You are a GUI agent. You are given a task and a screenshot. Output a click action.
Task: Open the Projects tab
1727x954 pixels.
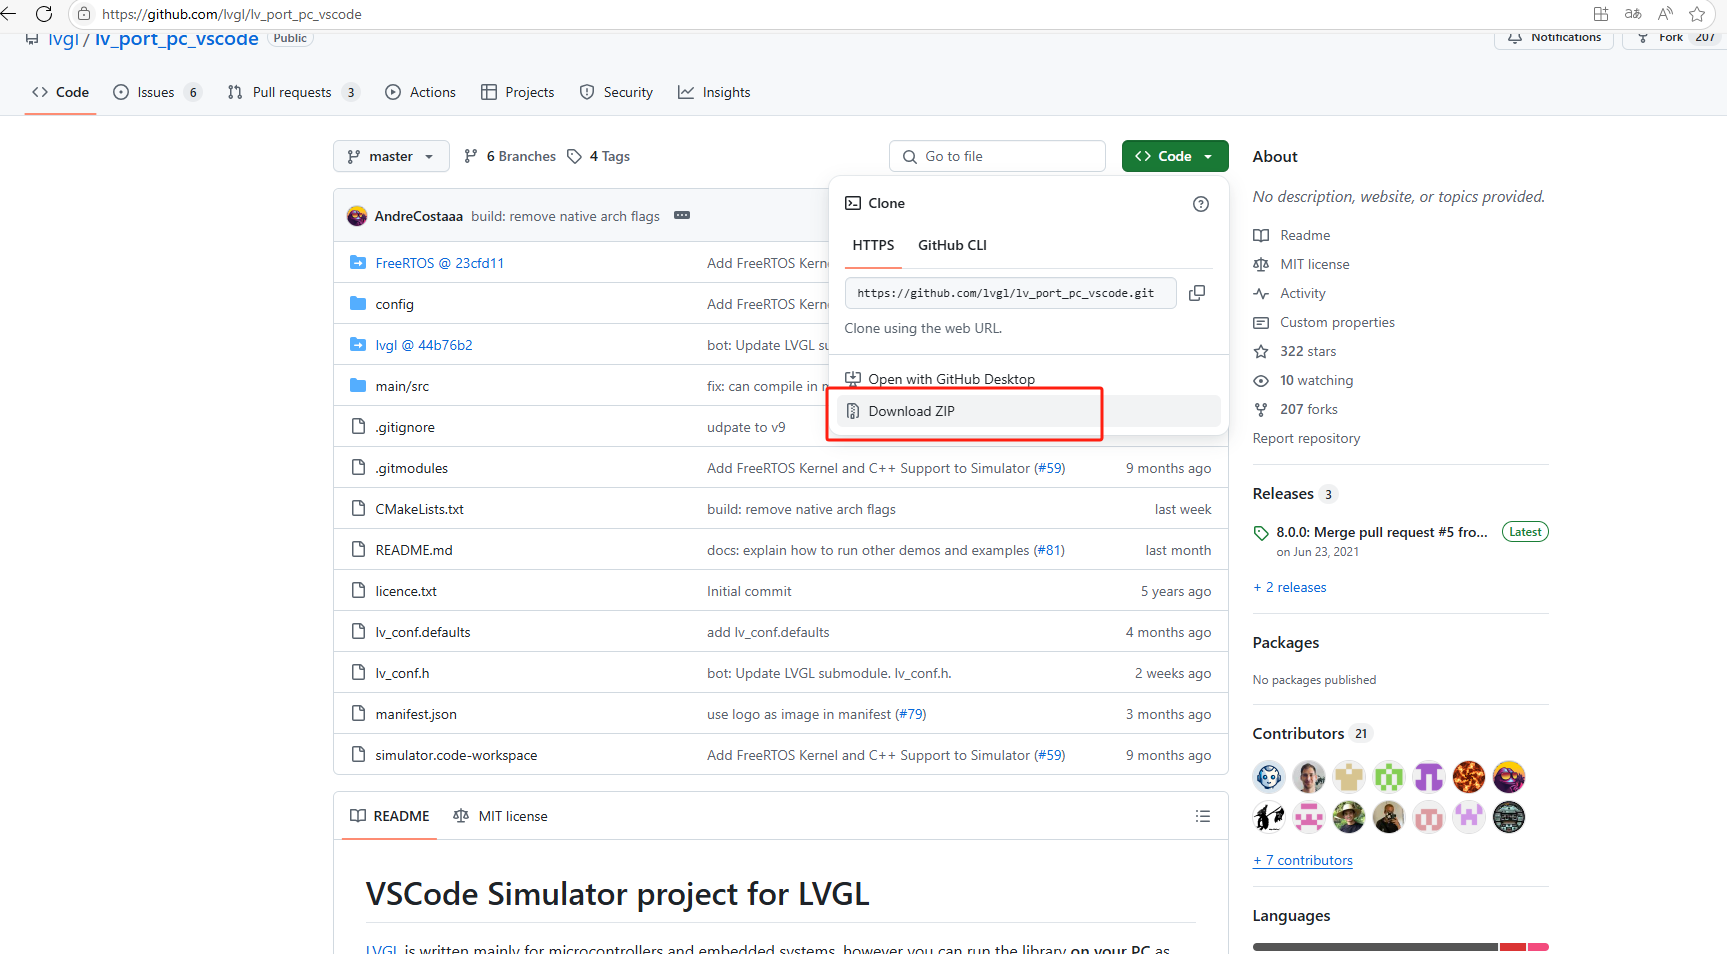(518, 92)
